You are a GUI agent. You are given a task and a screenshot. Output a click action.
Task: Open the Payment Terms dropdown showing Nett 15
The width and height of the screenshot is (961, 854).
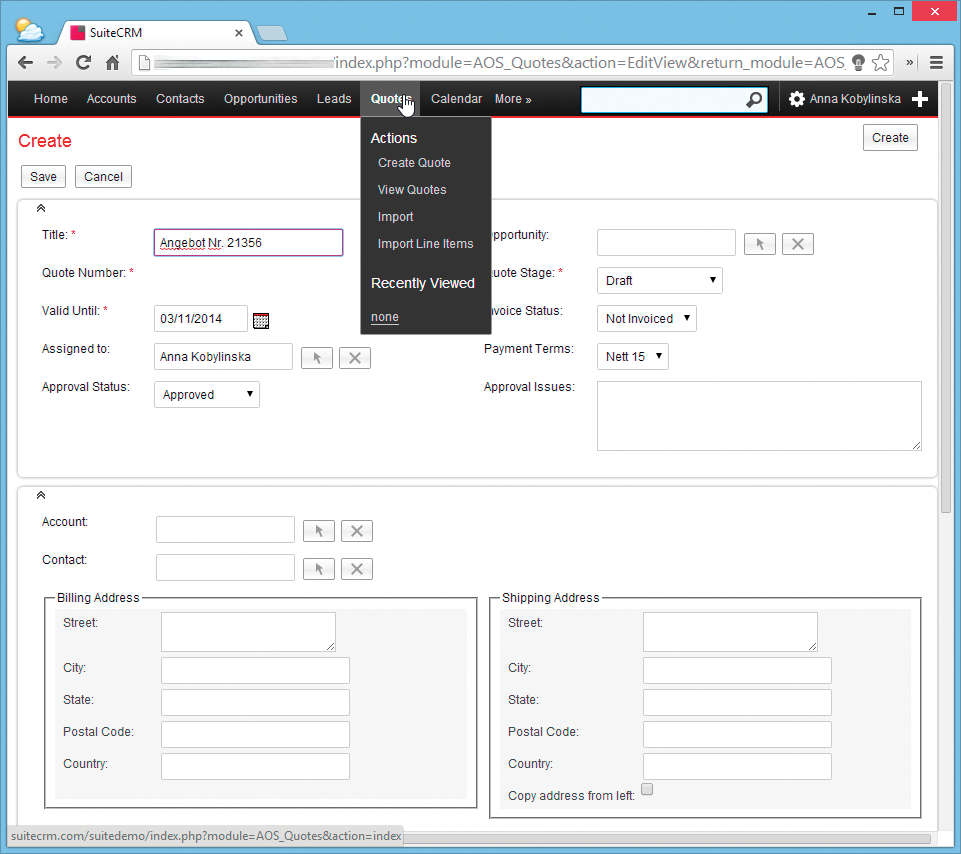[x=632, y=356]
